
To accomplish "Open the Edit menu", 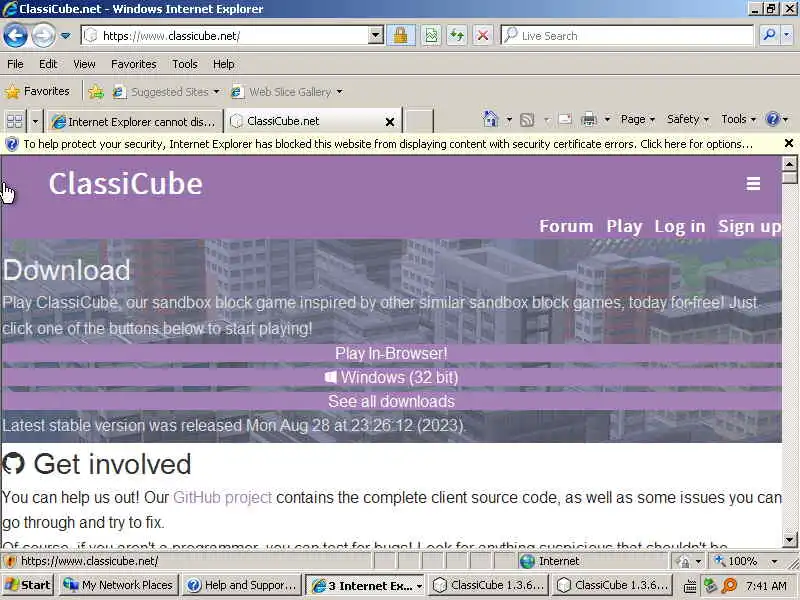I will (48, 64).
